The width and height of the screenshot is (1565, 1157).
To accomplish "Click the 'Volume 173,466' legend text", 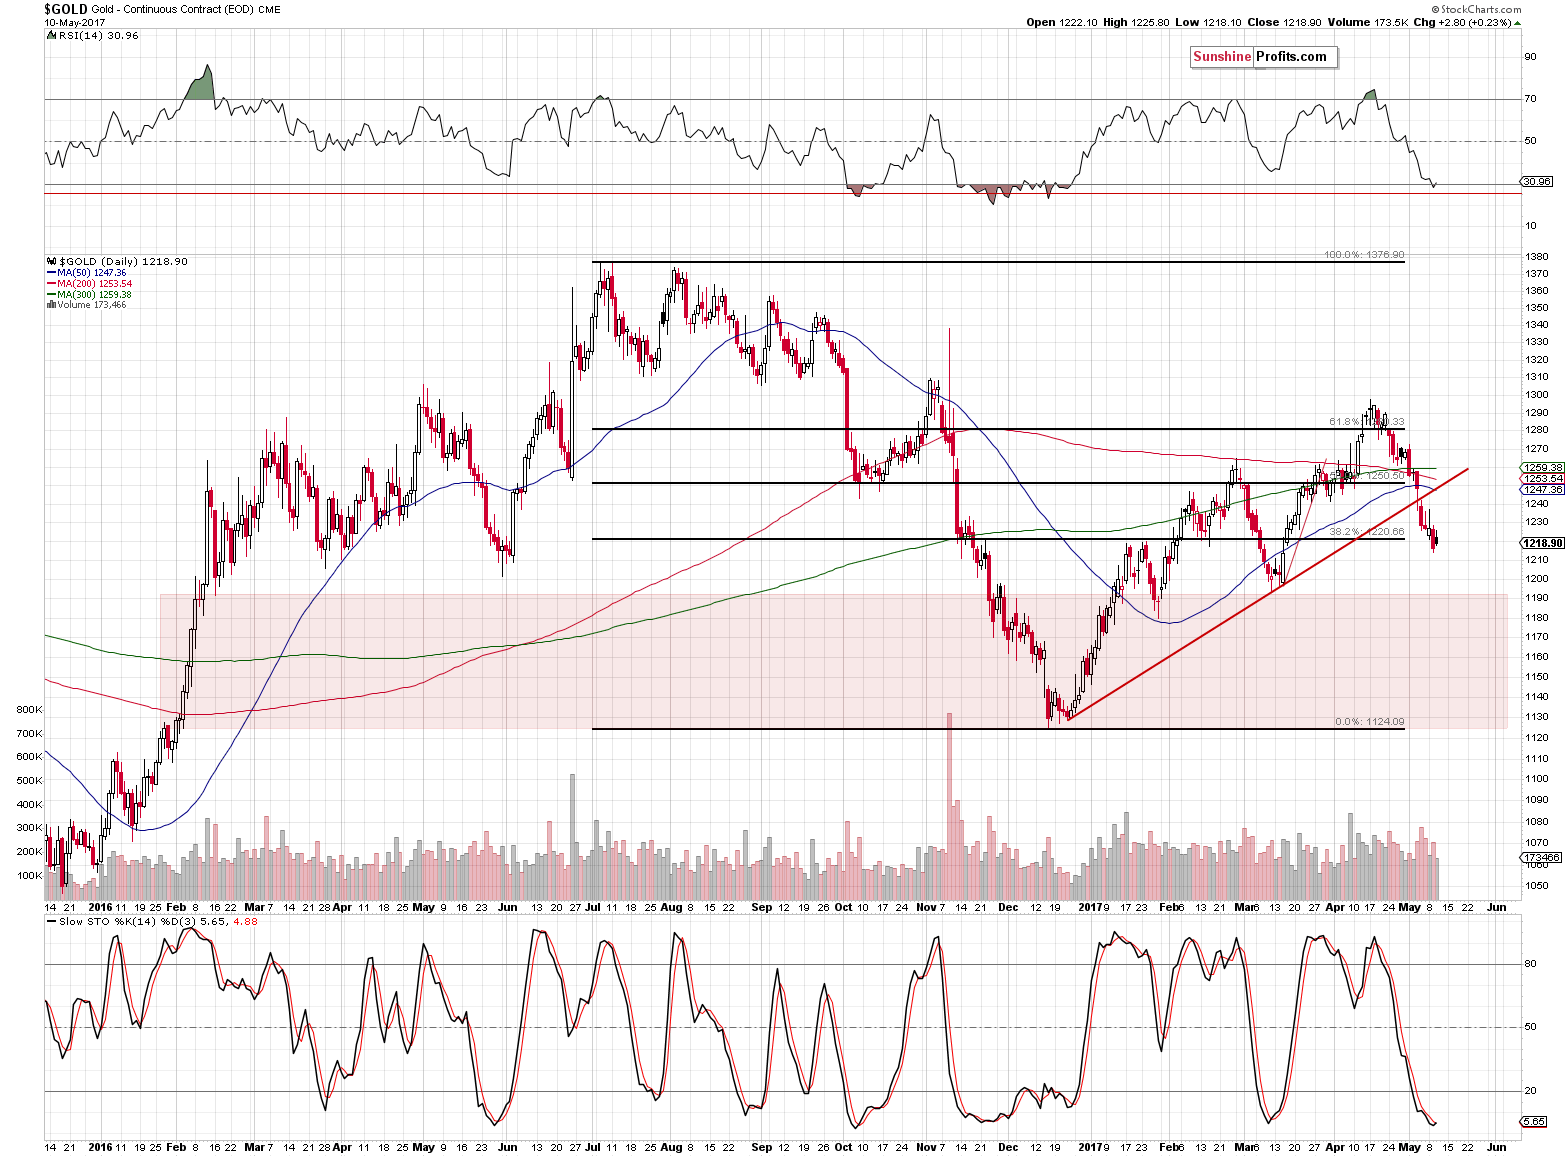I will (92, 305).
